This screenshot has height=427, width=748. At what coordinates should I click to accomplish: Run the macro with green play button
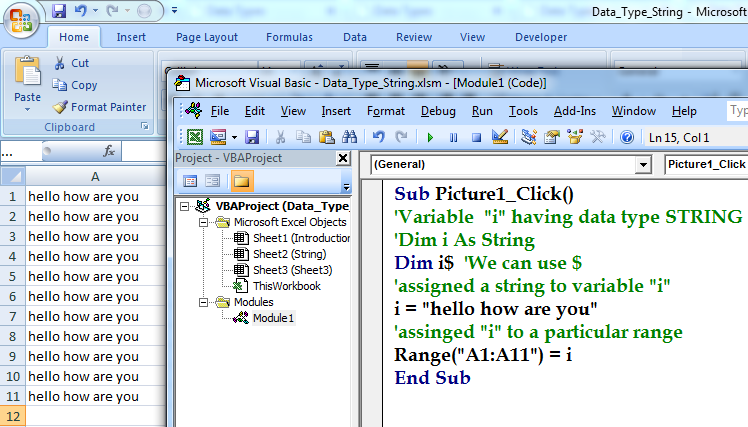[430, 137]
